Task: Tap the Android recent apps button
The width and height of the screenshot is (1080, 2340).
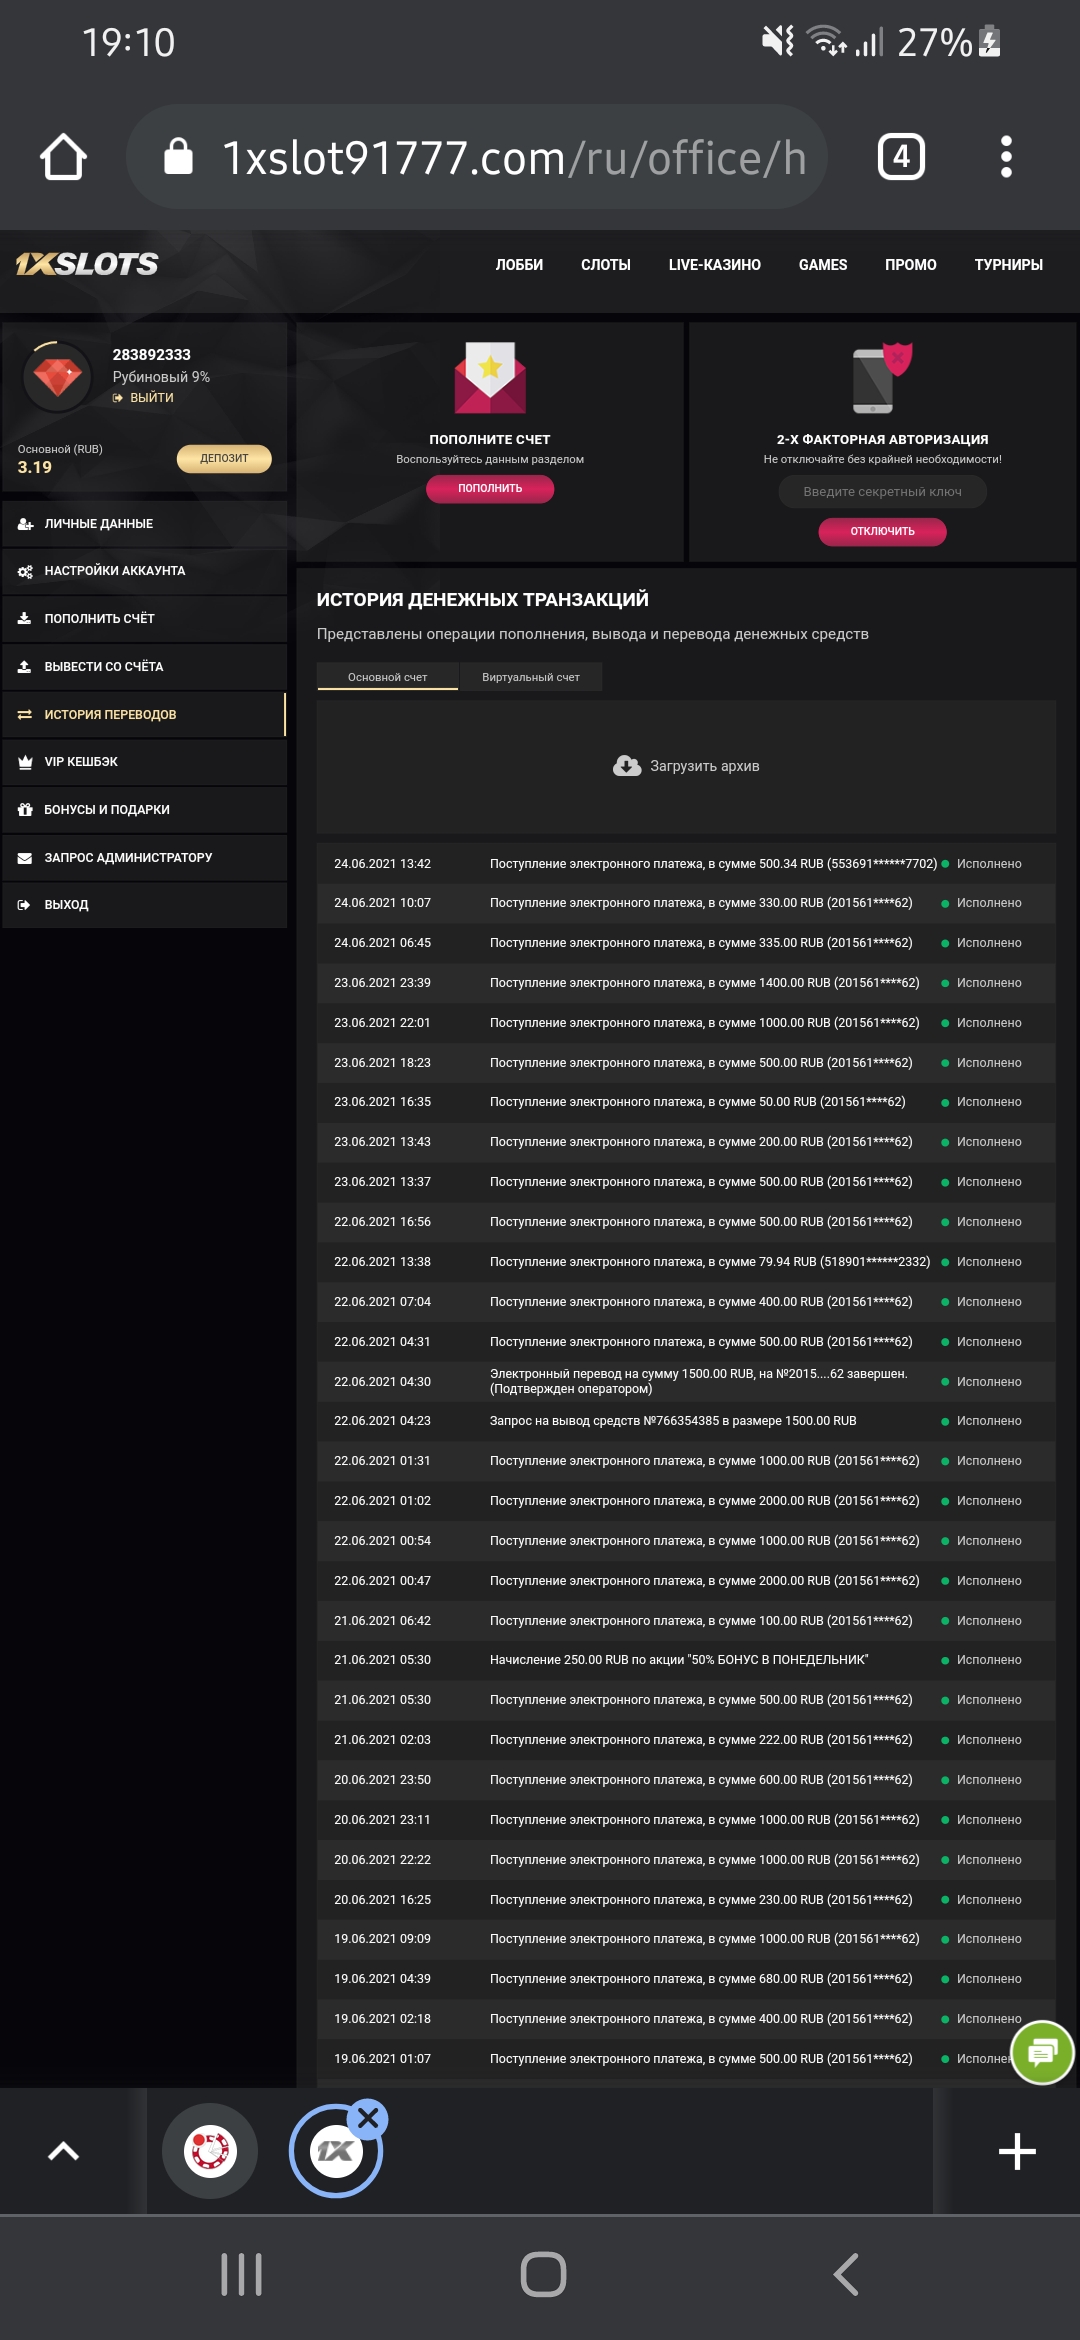Action: click(241, 2275)
